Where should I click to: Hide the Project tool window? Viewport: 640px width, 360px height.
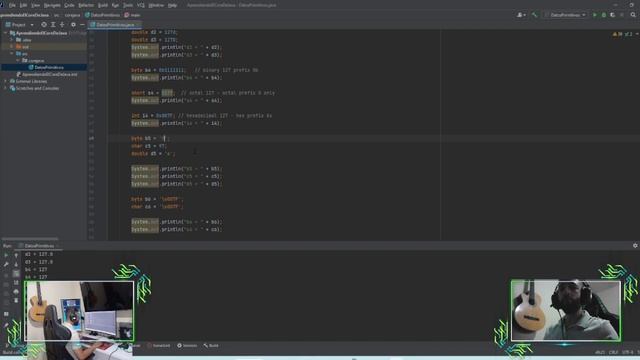82,24
